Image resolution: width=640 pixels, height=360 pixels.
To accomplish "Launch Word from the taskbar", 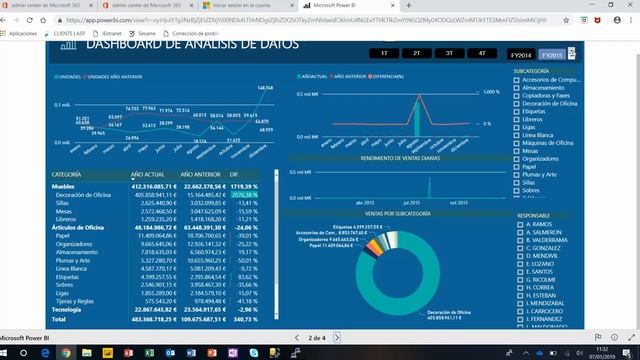I will pos(191,353).
